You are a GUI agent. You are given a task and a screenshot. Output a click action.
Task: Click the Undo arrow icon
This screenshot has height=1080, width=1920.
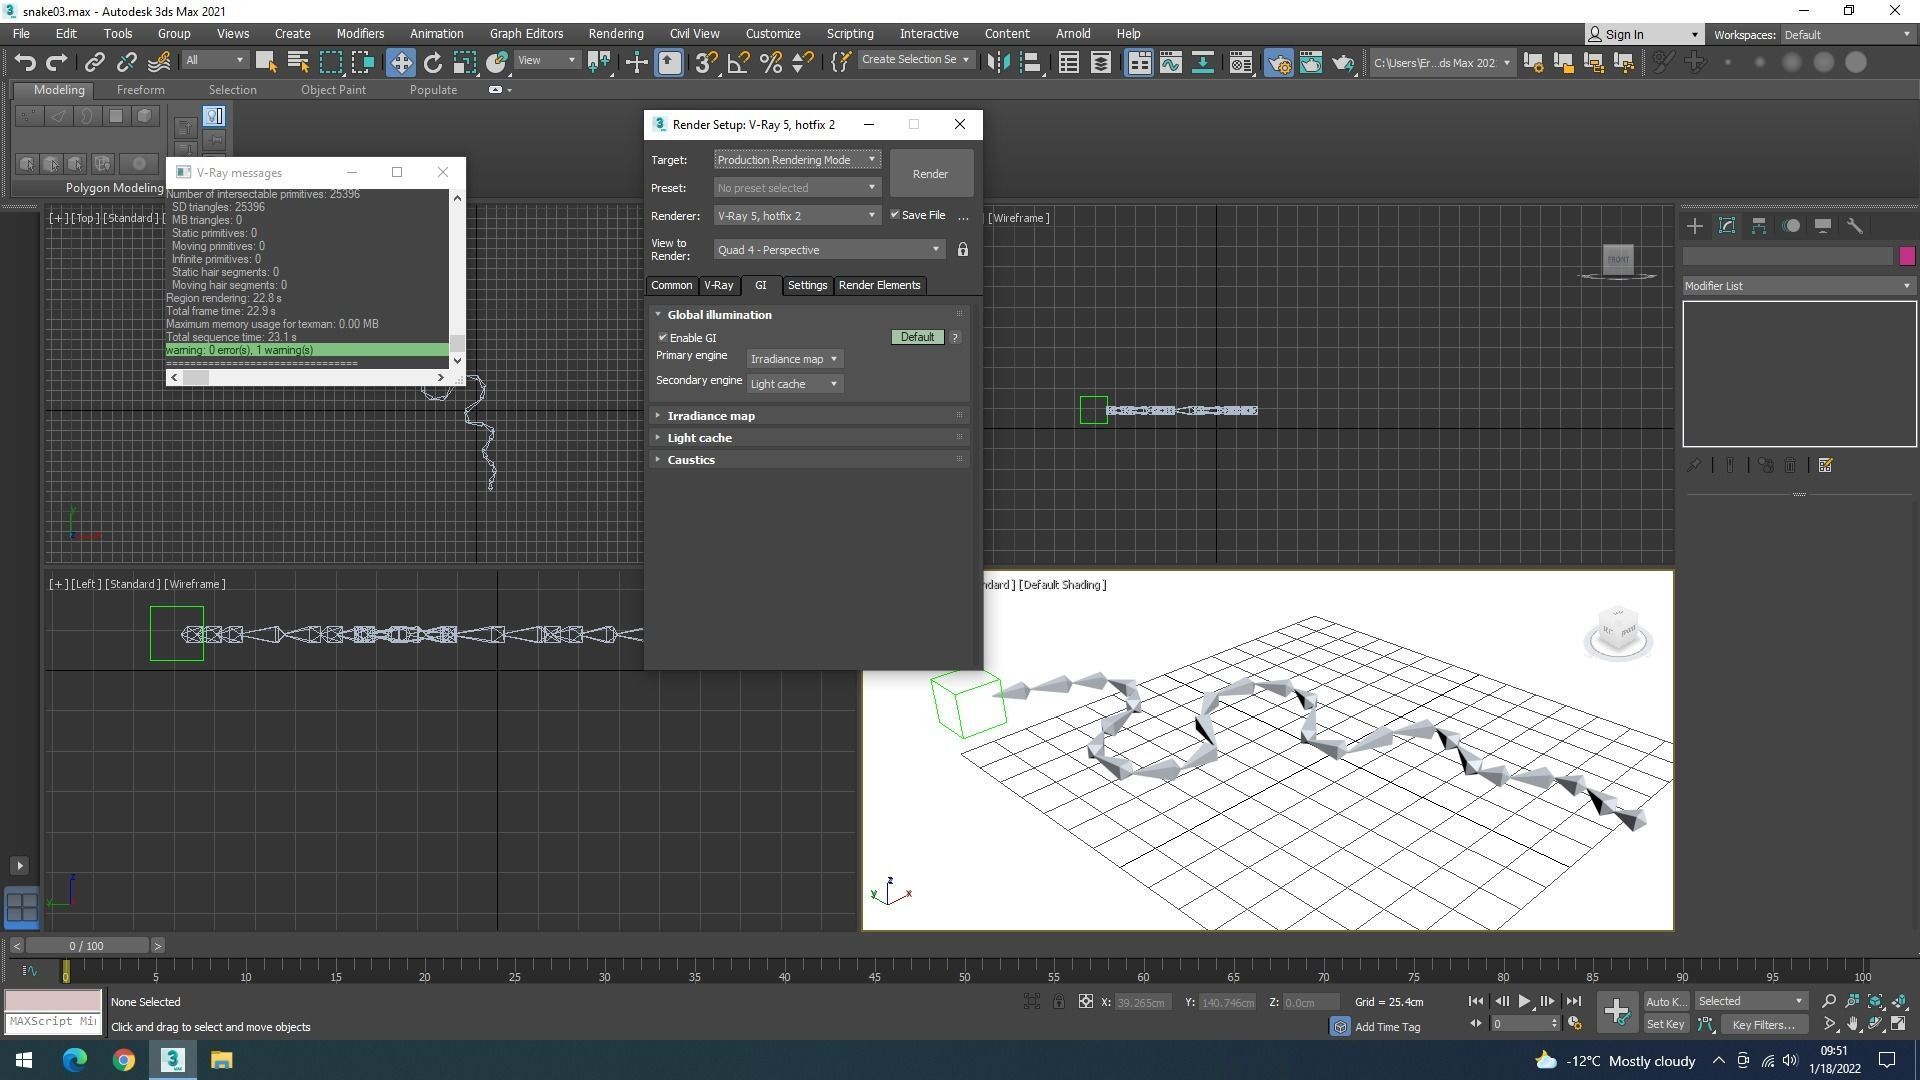tap(26, 62)
